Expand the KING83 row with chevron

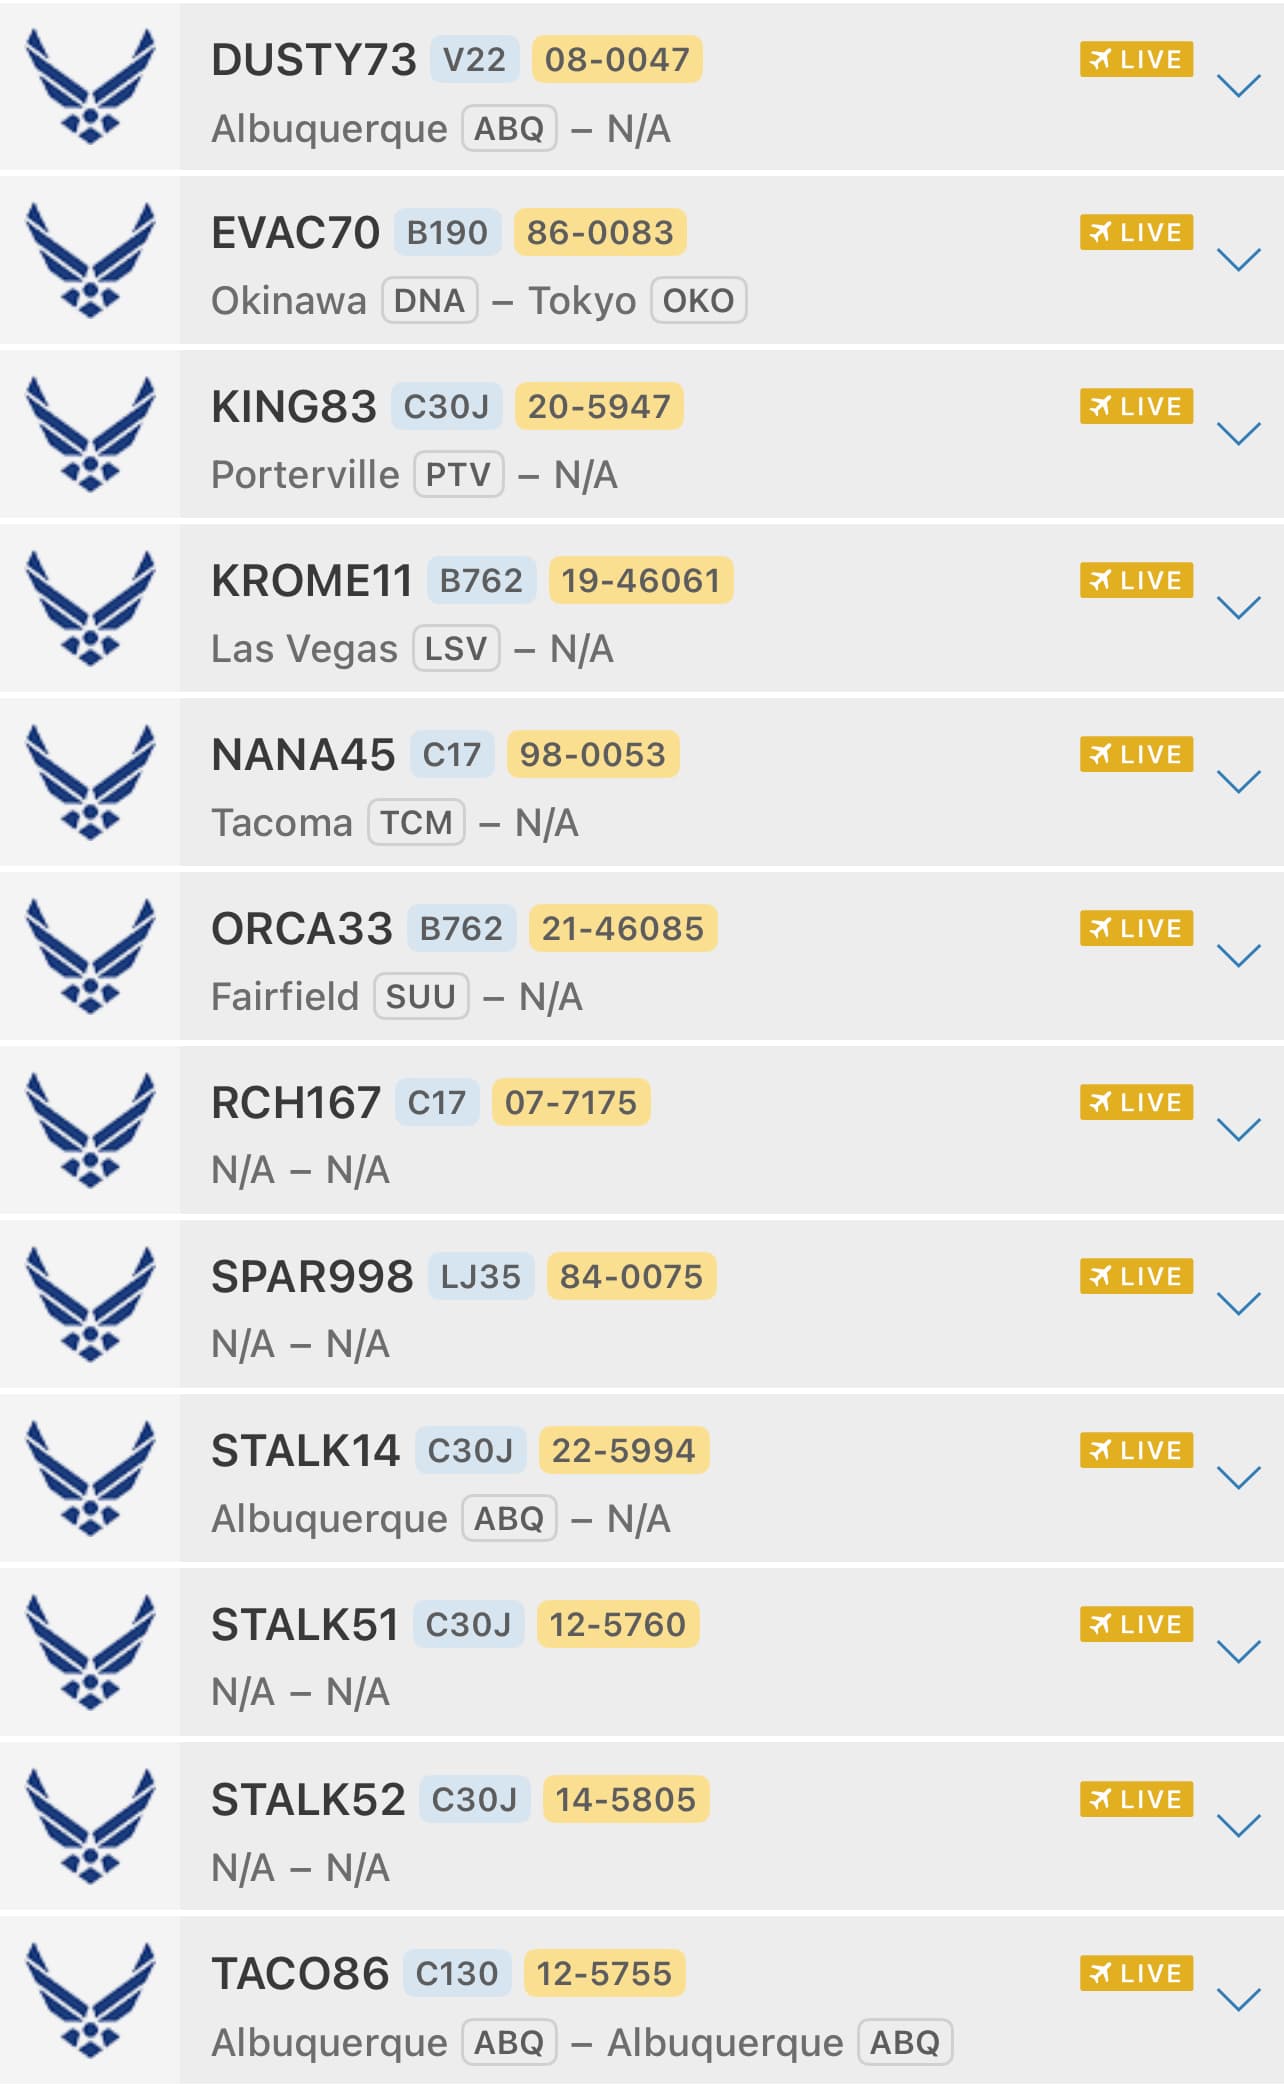click(x=1238, y=433)
